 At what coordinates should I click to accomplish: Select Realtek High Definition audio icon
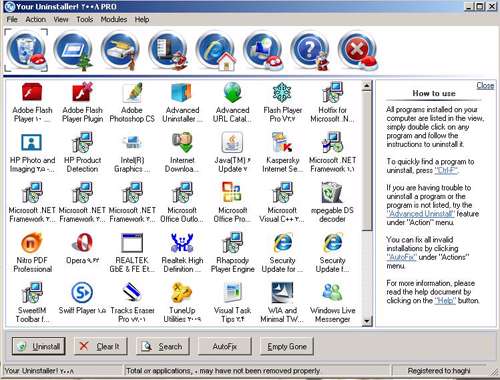tap(182, 242)
